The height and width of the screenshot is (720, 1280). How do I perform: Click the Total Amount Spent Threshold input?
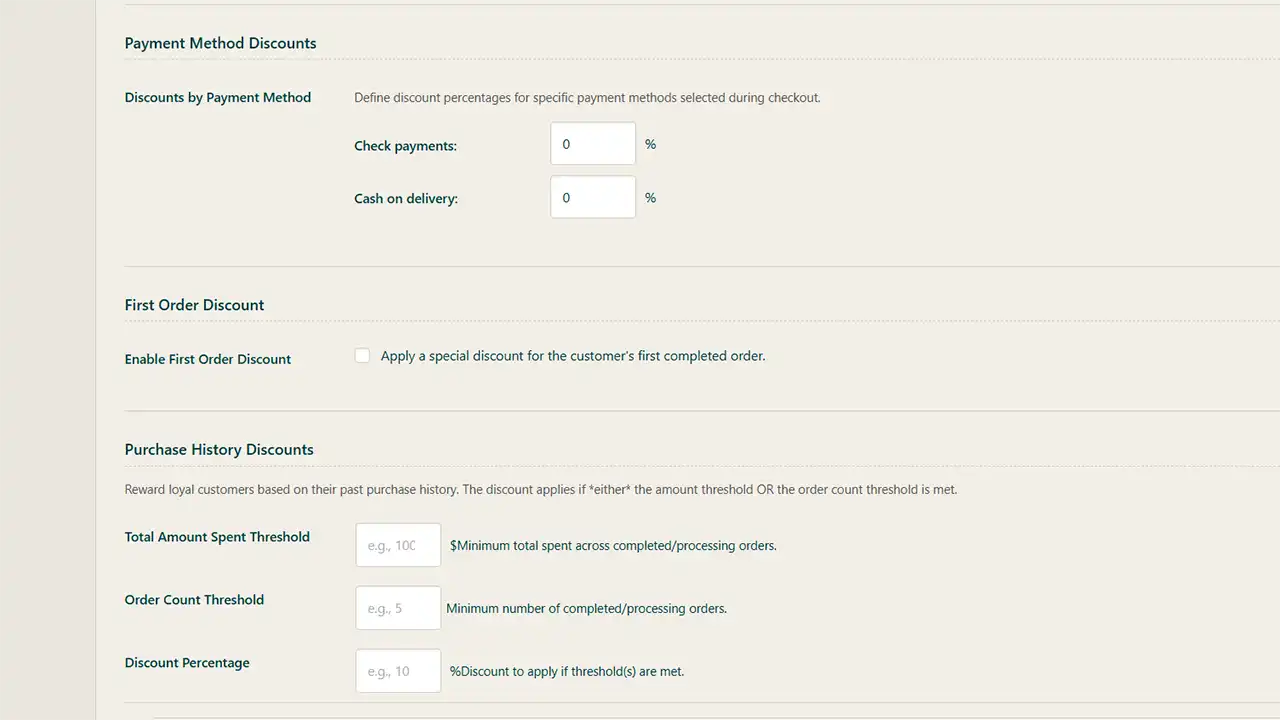point(398,545)
